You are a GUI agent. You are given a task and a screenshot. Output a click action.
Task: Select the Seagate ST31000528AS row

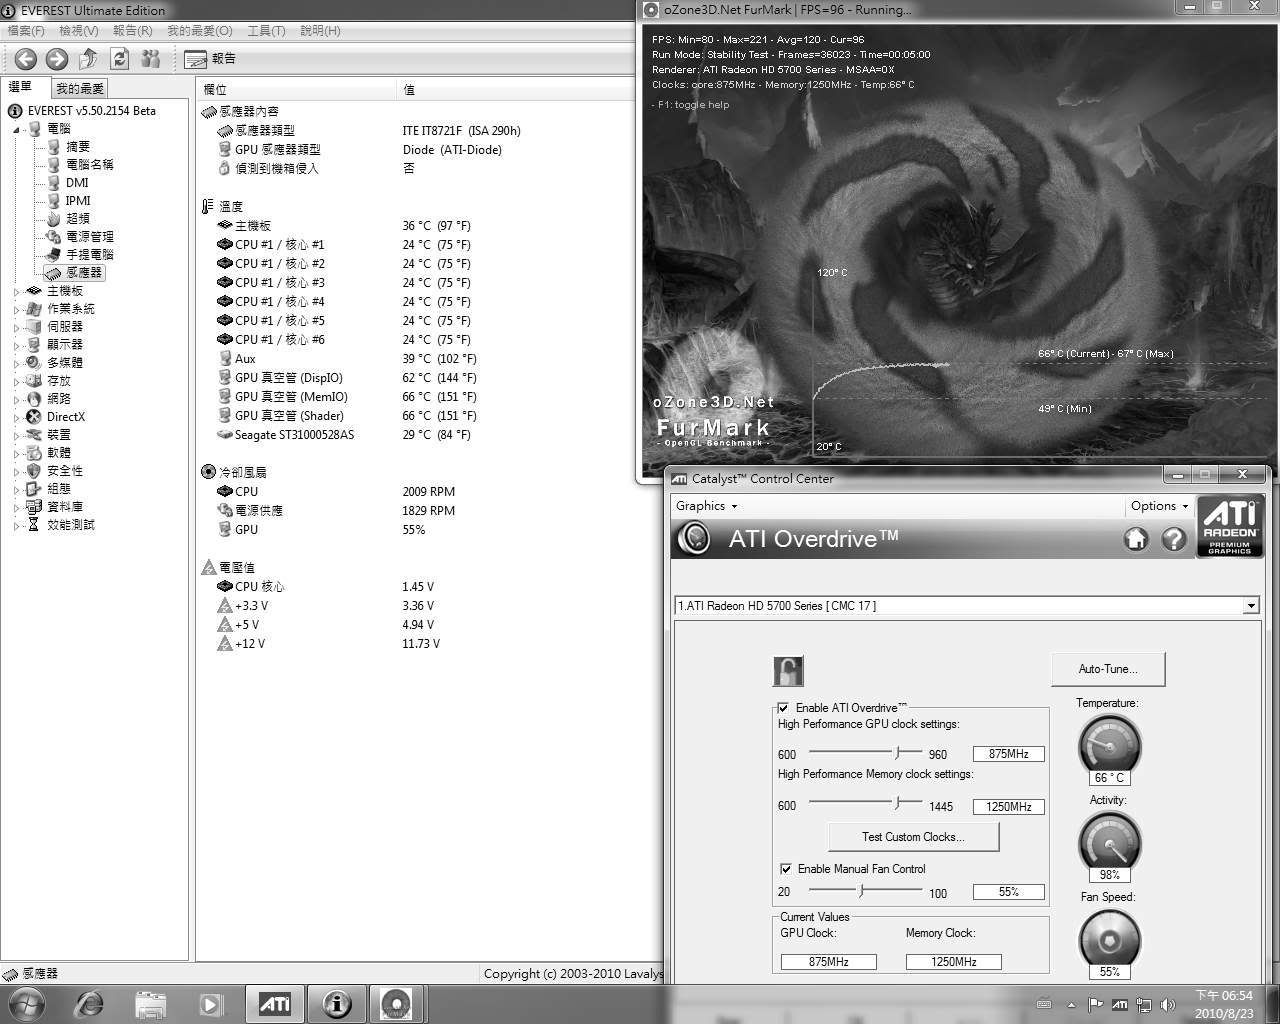(x=416, y=435)
